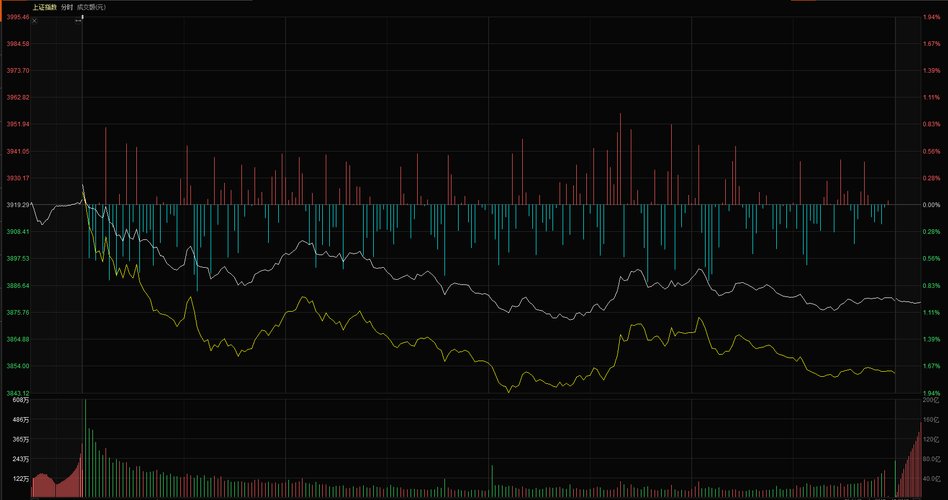Click the double-arrow expand icon on the auction panel
Screen dimensions: 948x500
tap(78, 21)
